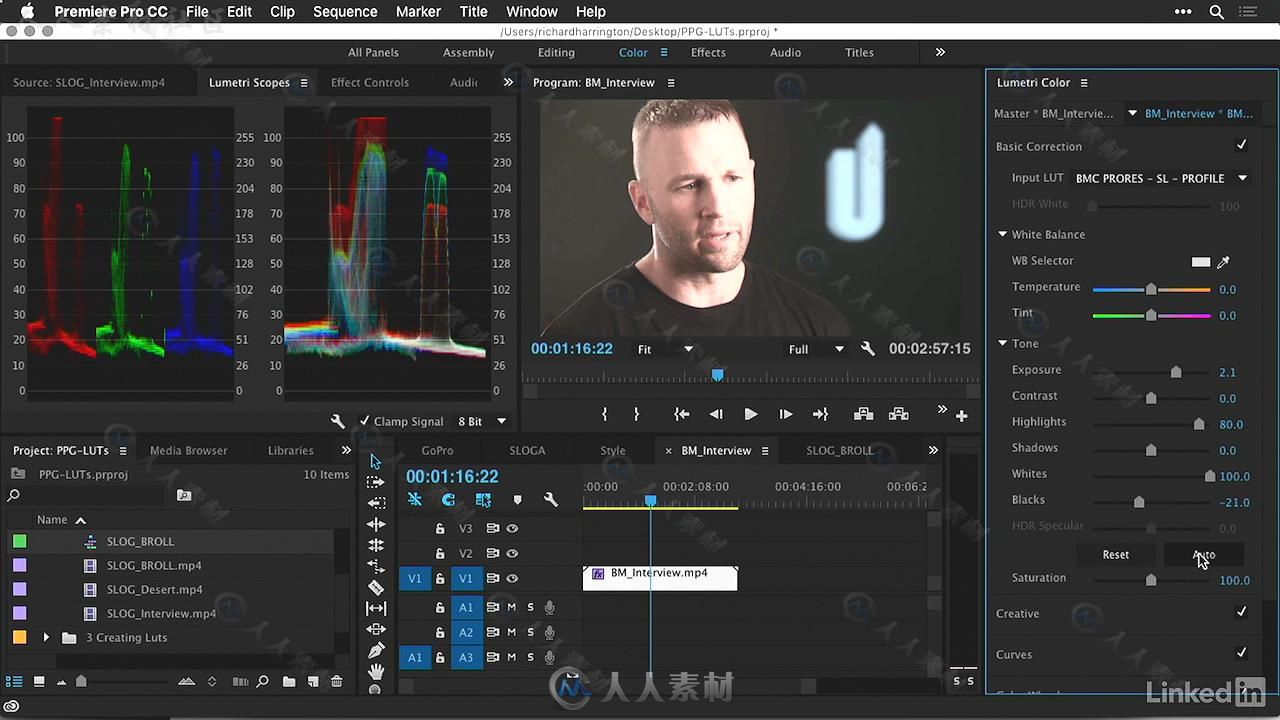Viewport: 1280px width, 720px height.
Task: Toggle the Curves section checkbox
Action: pos(1241,653)
